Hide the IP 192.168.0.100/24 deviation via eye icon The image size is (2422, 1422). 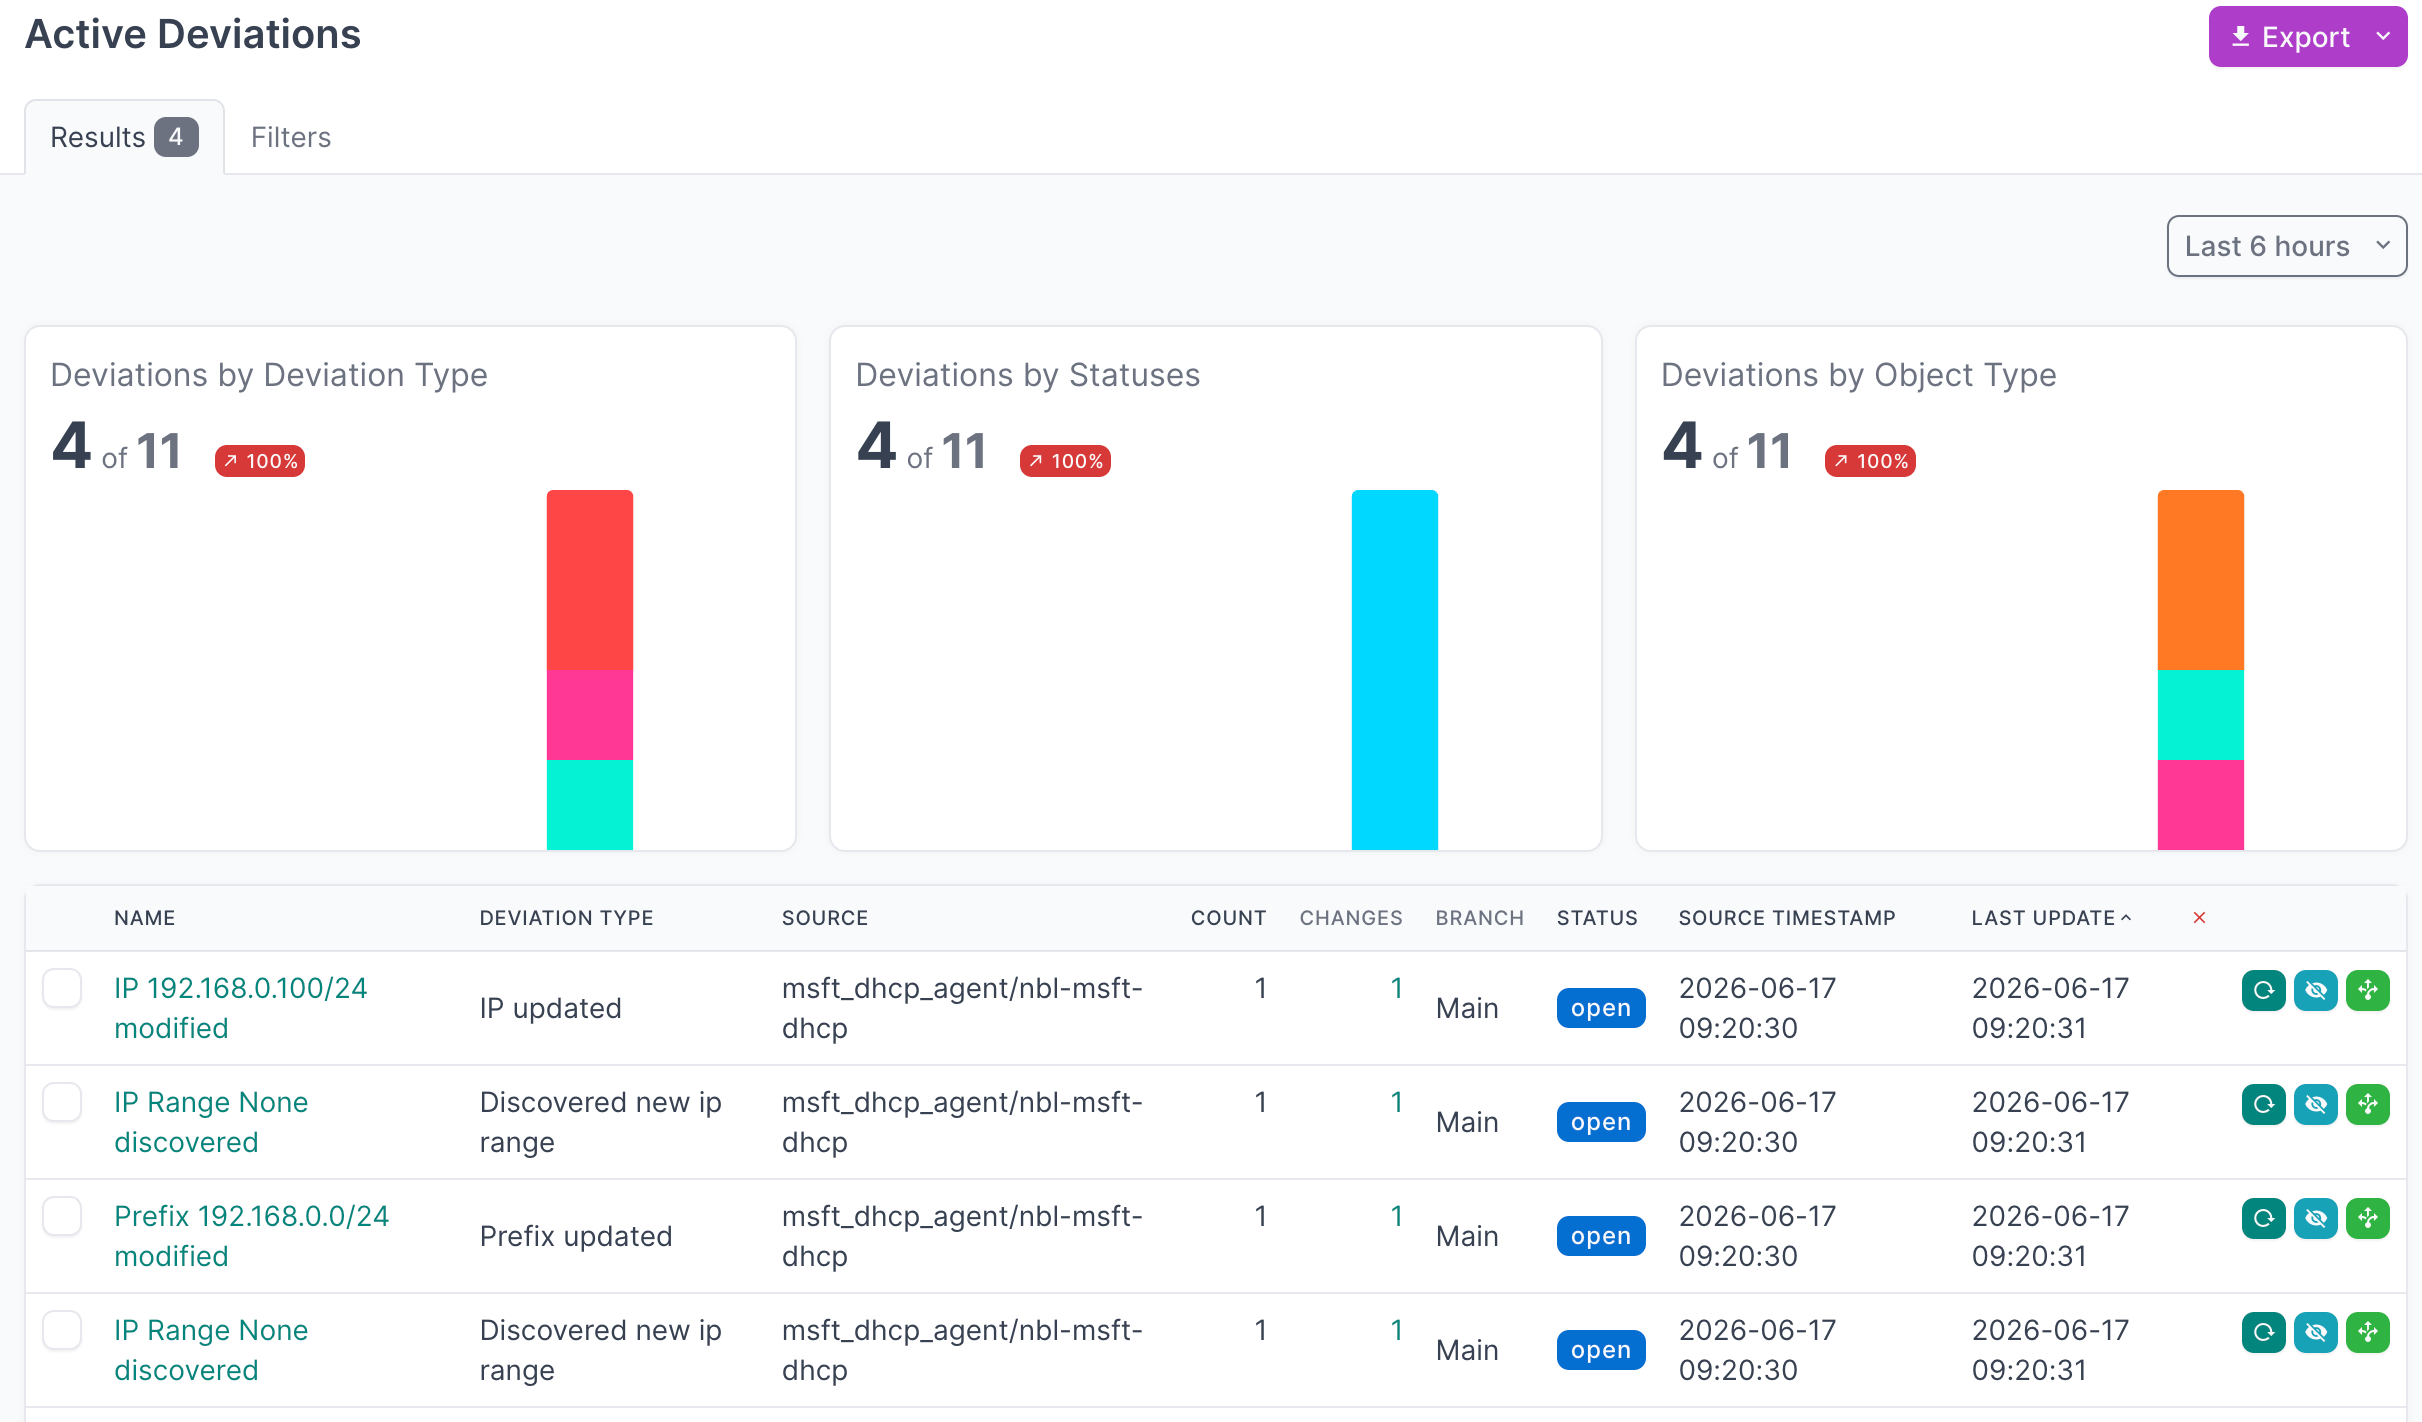2315,990
